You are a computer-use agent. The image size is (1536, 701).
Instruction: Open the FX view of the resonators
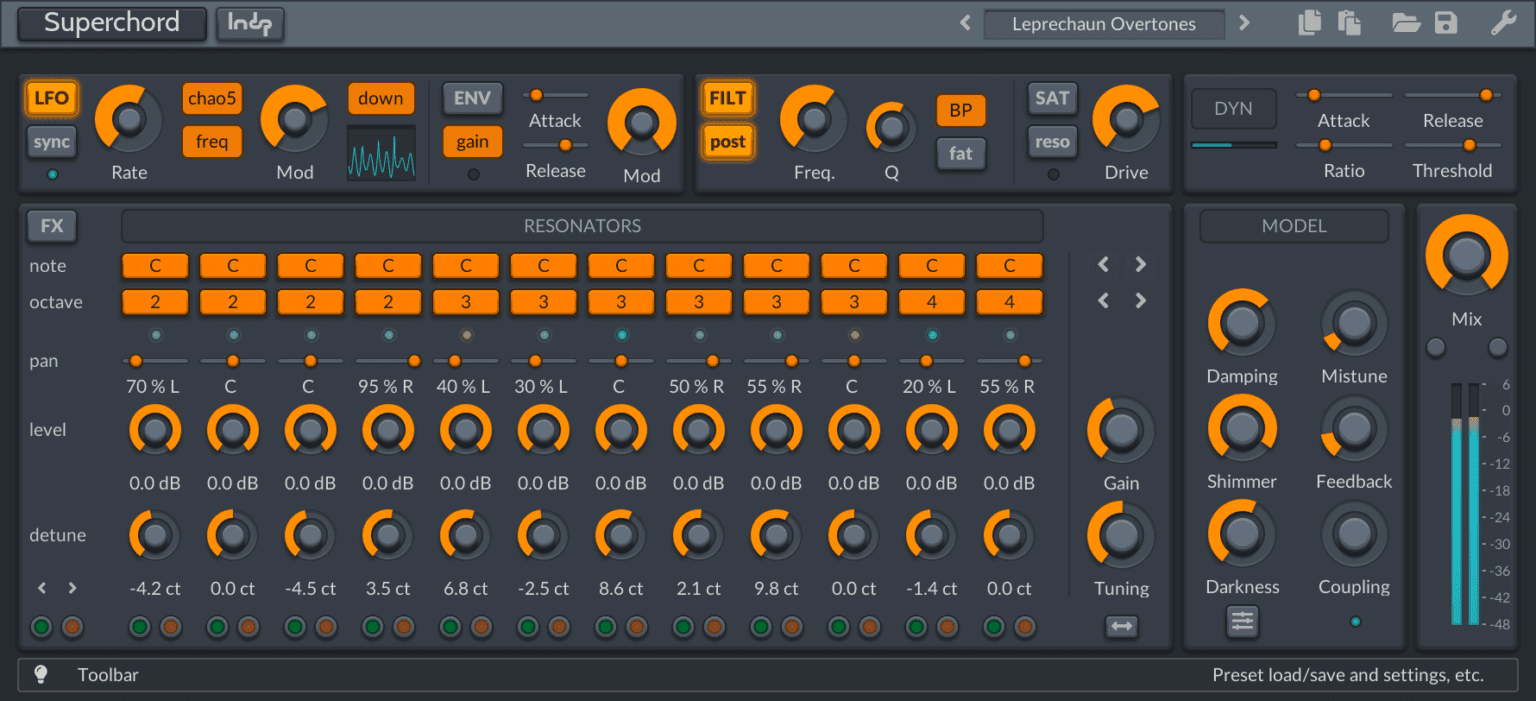[51, 225]
